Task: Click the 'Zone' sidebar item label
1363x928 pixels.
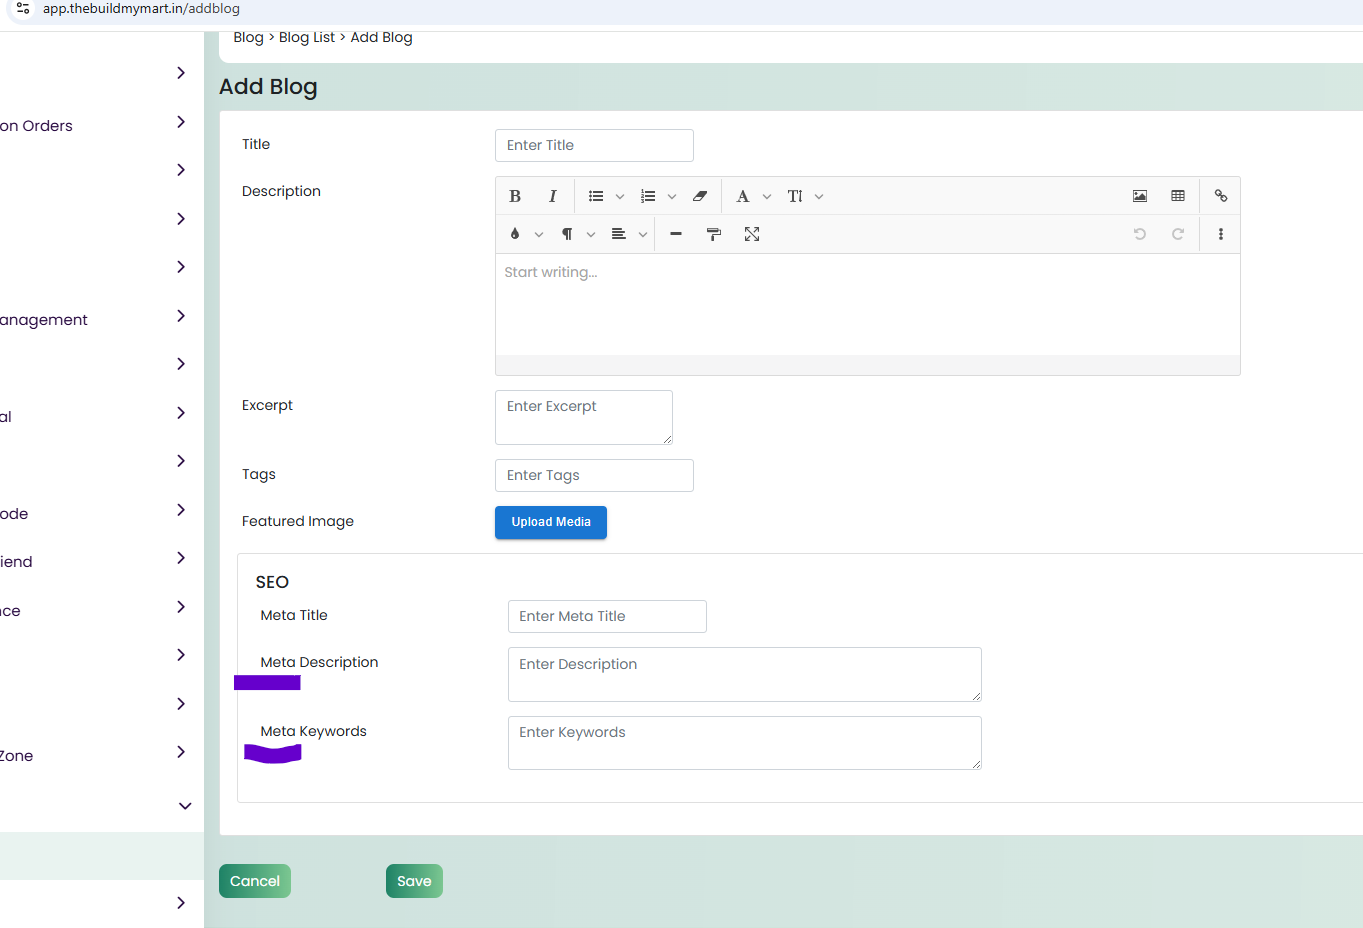Action: pos(17,756)
